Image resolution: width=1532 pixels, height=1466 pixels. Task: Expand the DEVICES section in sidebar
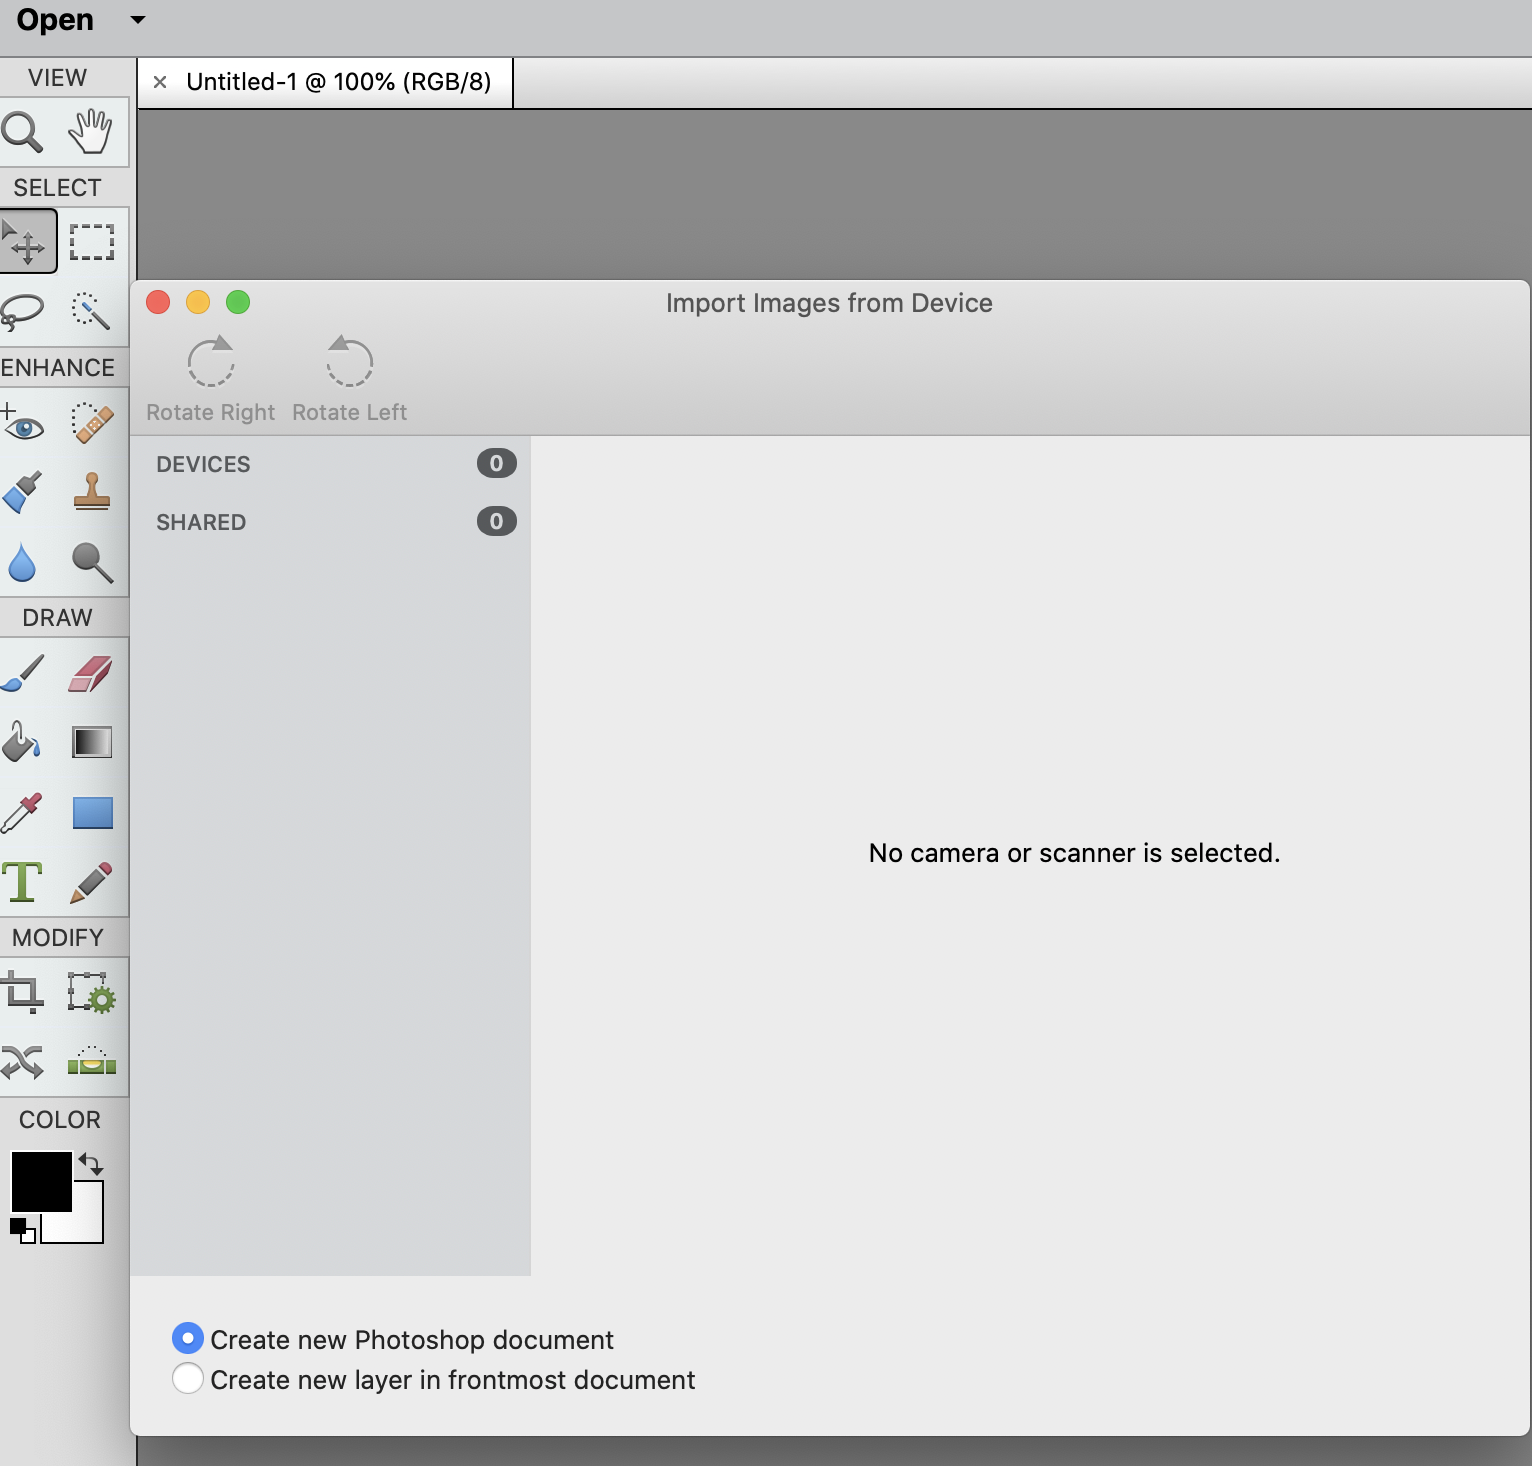click(204, 464)
